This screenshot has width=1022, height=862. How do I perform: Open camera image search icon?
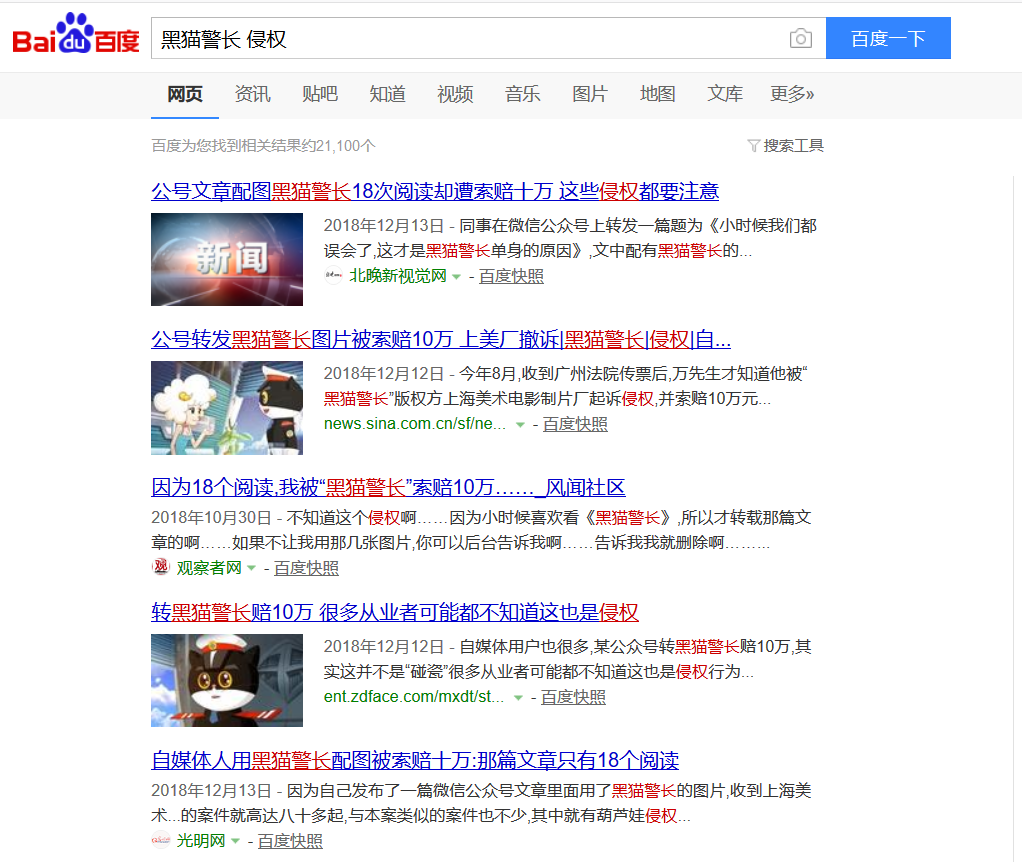(x=800, y=38)
